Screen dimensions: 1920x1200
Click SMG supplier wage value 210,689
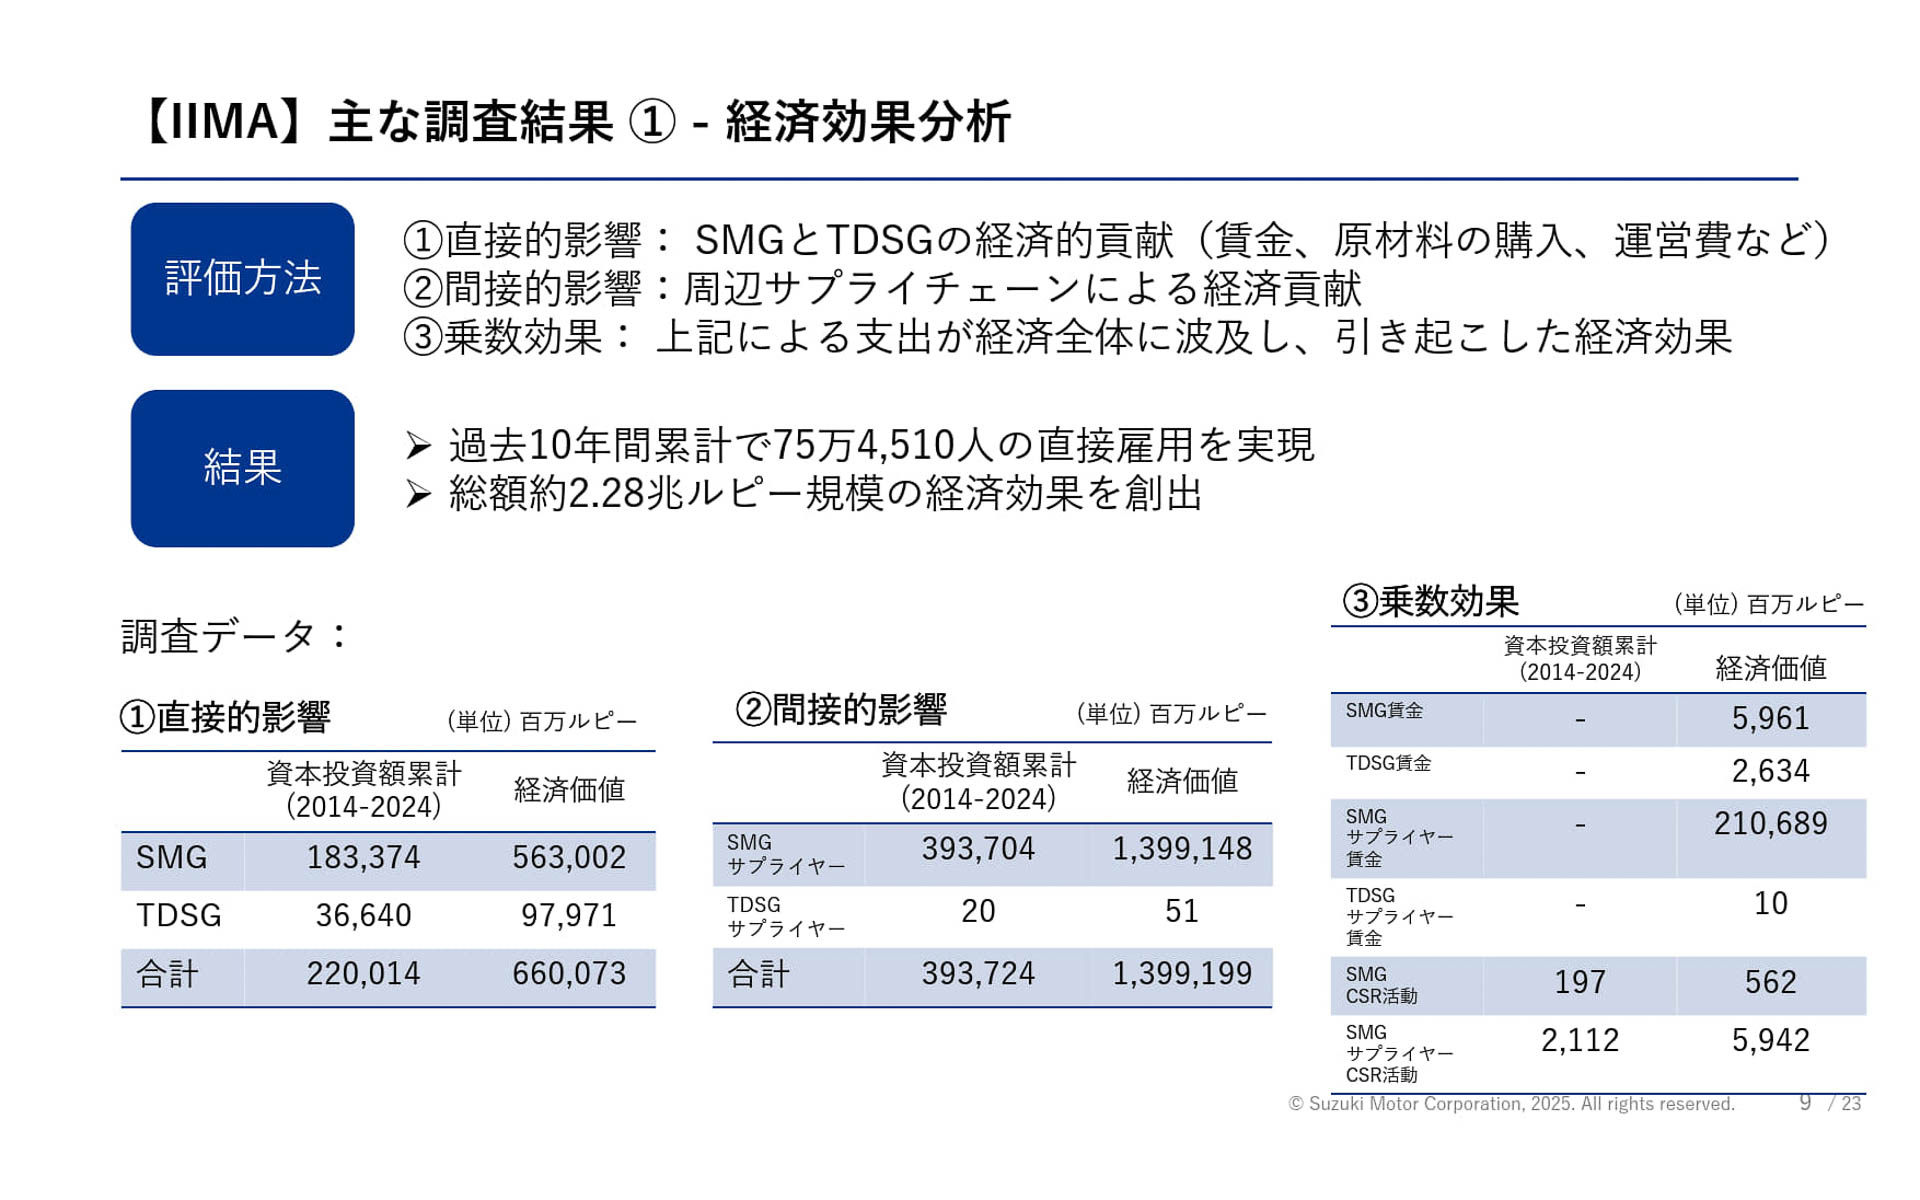(1769, 824)
